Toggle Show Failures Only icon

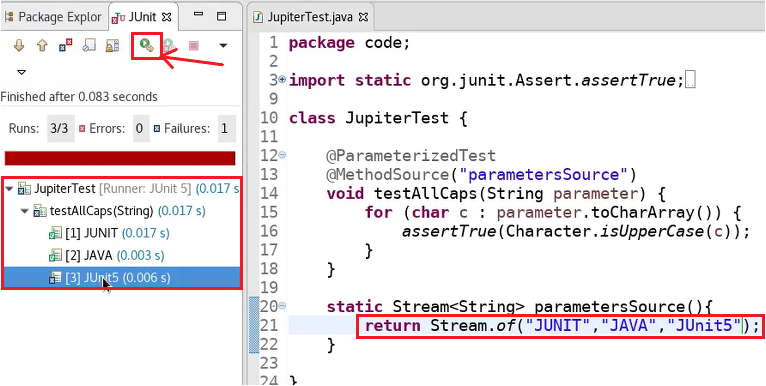point(65,46)
